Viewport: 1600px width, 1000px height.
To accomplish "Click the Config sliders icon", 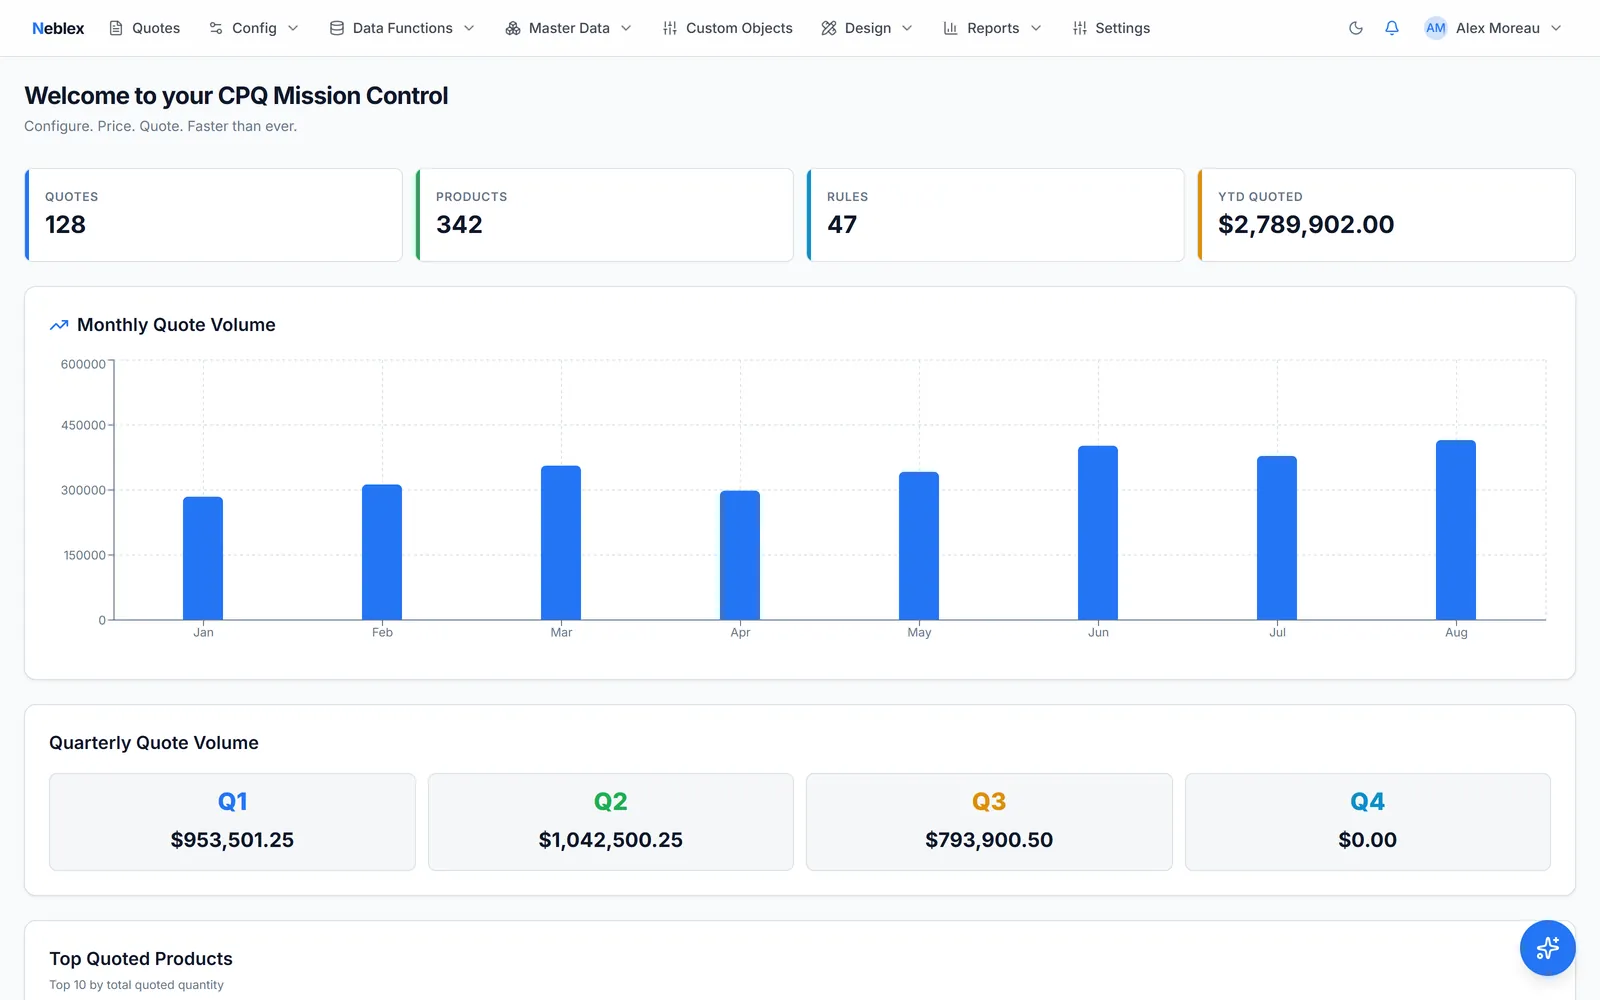I will coord(216,28).
